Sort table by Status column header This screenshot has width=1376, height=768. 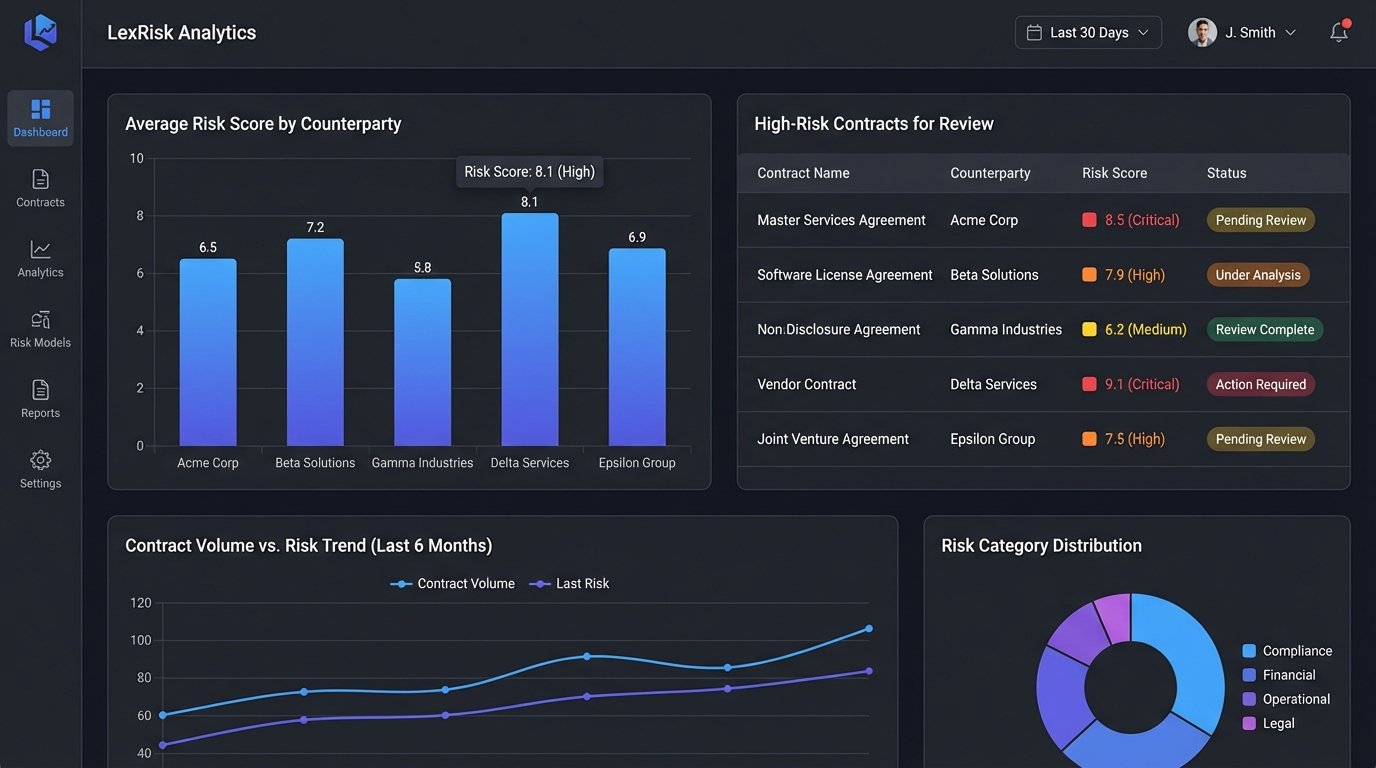[x=1226, y=173]
